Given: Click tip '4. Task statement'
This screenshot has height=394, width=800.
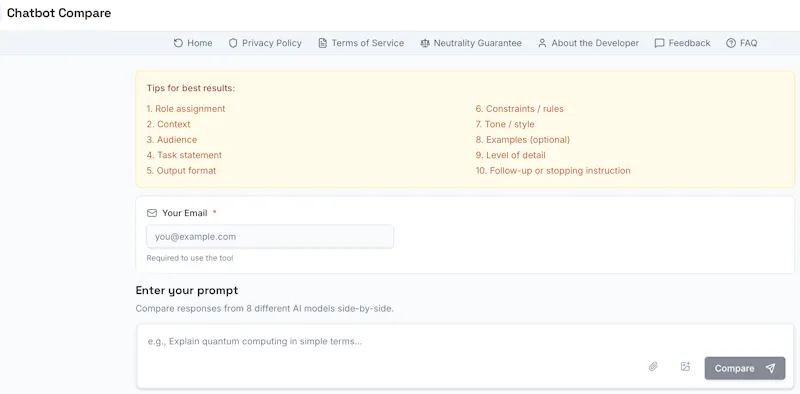Looking at the screenshot, I should click(184, 155).
